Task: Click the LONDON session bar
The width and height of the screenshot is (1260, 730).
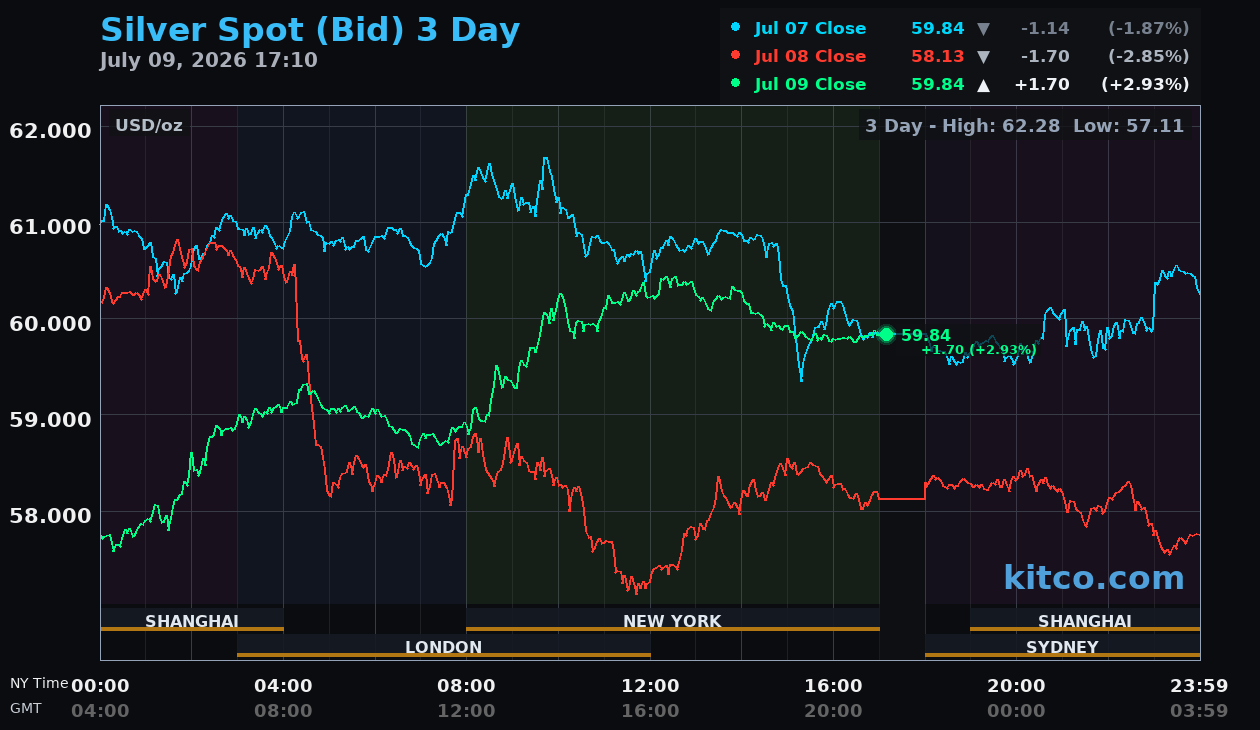Action: [x=443, y=647]
